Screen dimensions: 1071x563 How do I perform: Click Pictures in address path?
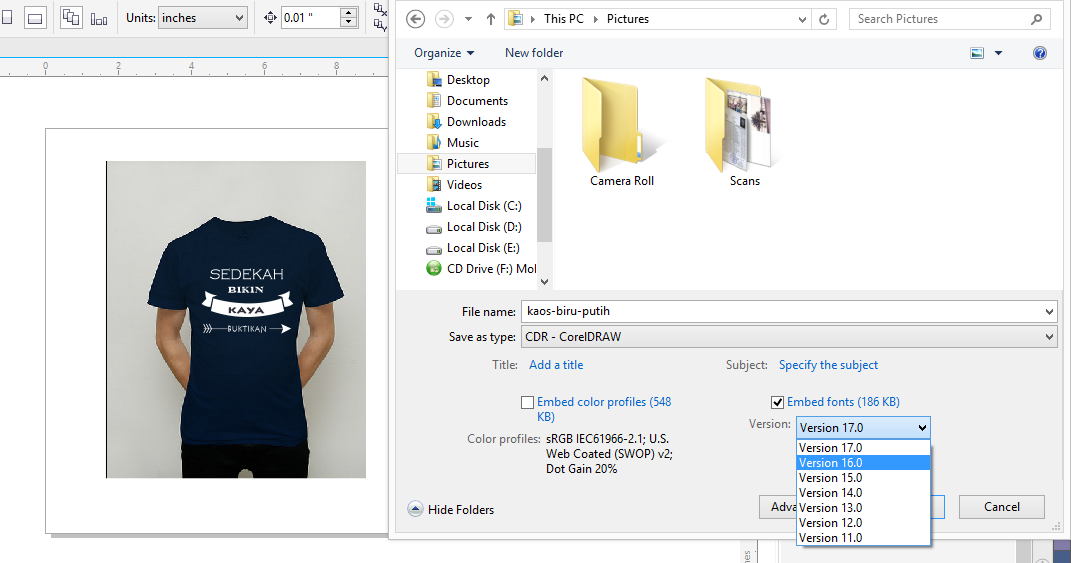pyautogui.click(x=628, y=19)
